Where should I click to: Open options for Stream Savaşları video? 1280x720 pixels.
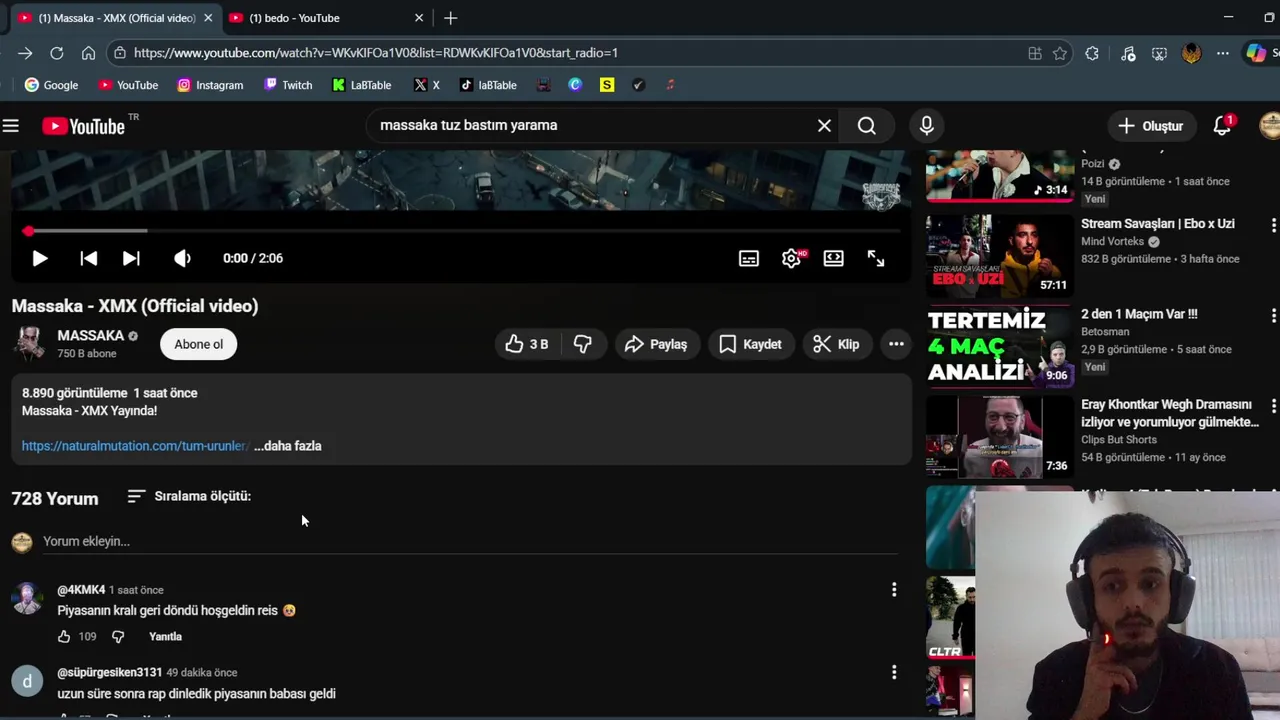click(1273, 226)
